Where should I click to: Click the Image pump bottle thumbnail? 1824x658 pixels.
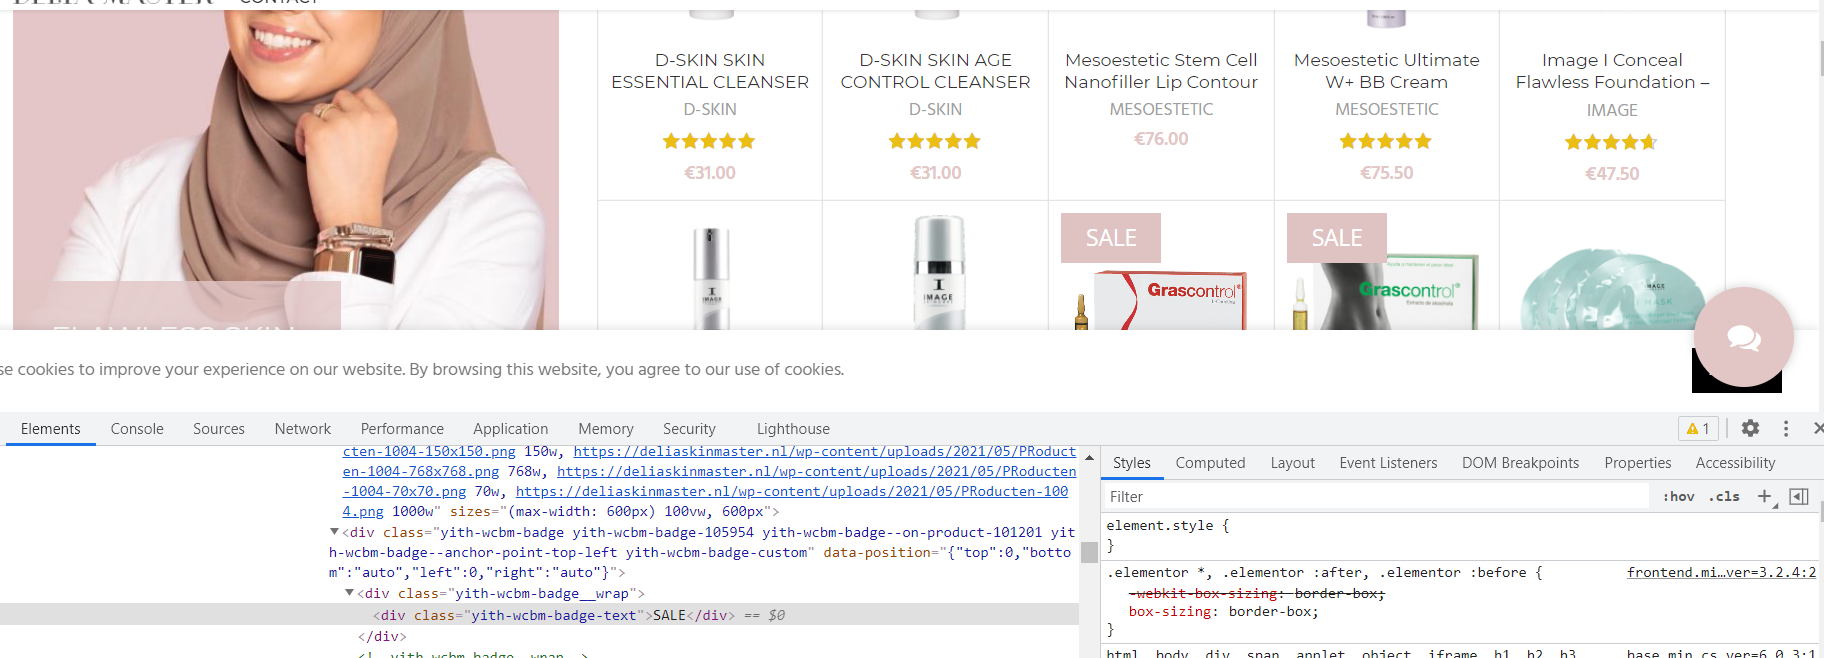(x=938, y=272)
